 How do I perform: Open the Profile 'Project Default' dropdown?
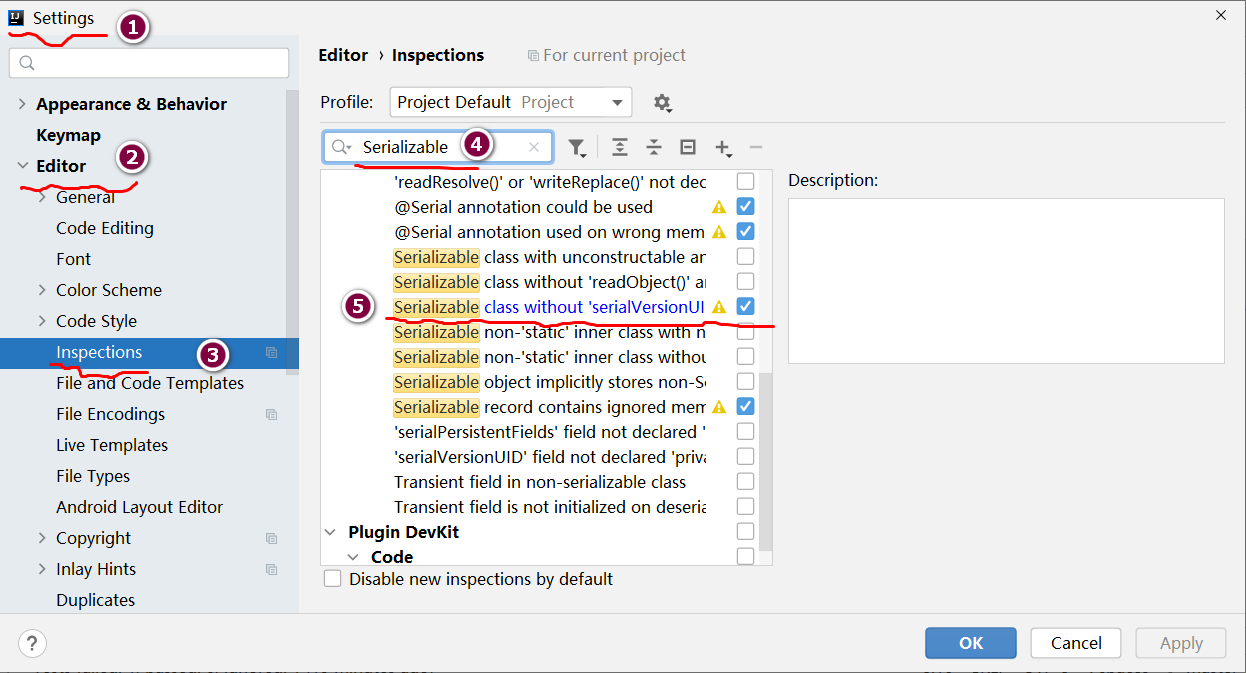tap(510, 102)
